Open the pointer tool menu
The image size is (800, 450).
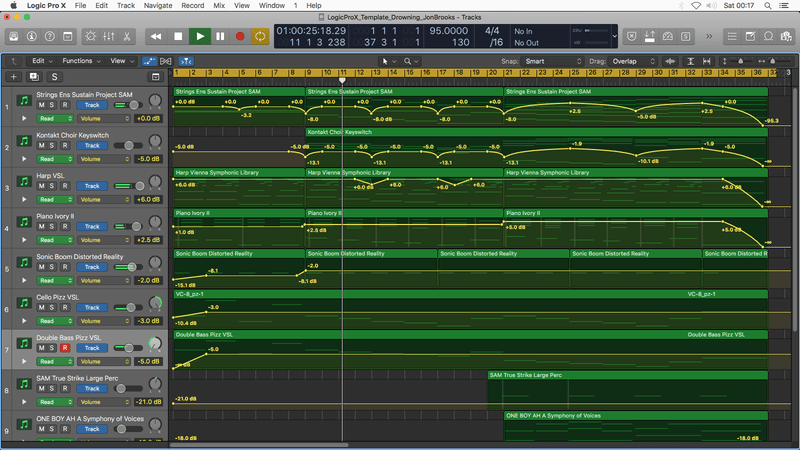pyautogui.click(x=389, y=61)
